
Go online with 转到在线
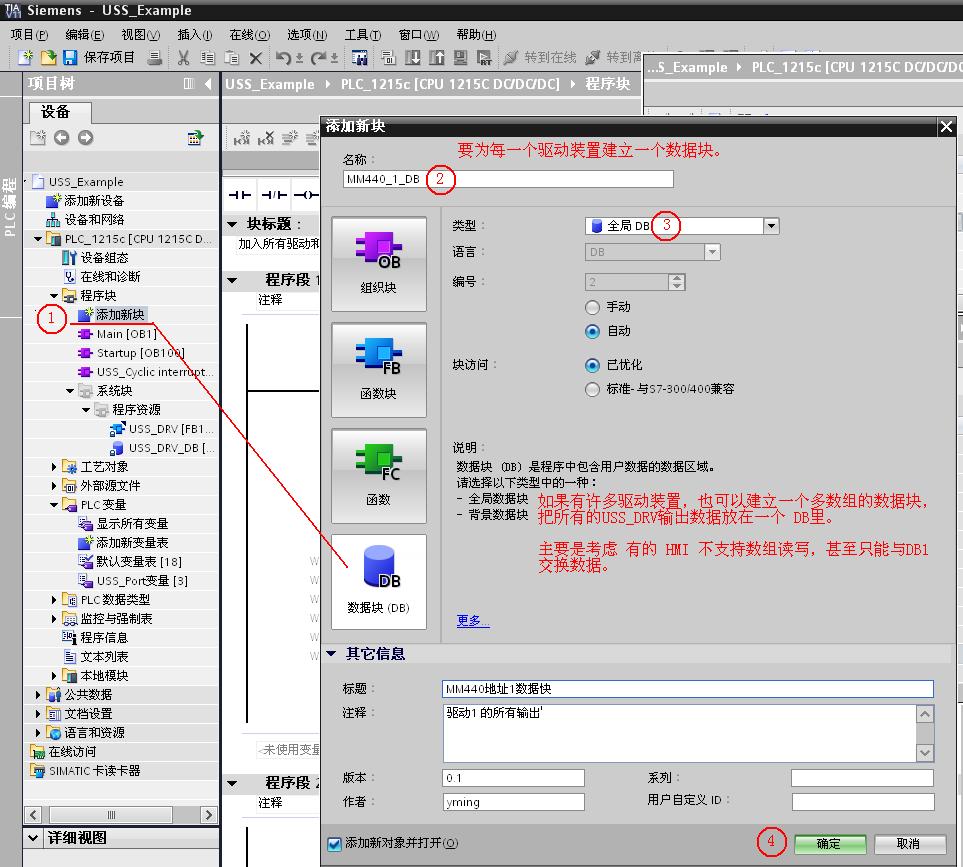click(x=540, y=58)
